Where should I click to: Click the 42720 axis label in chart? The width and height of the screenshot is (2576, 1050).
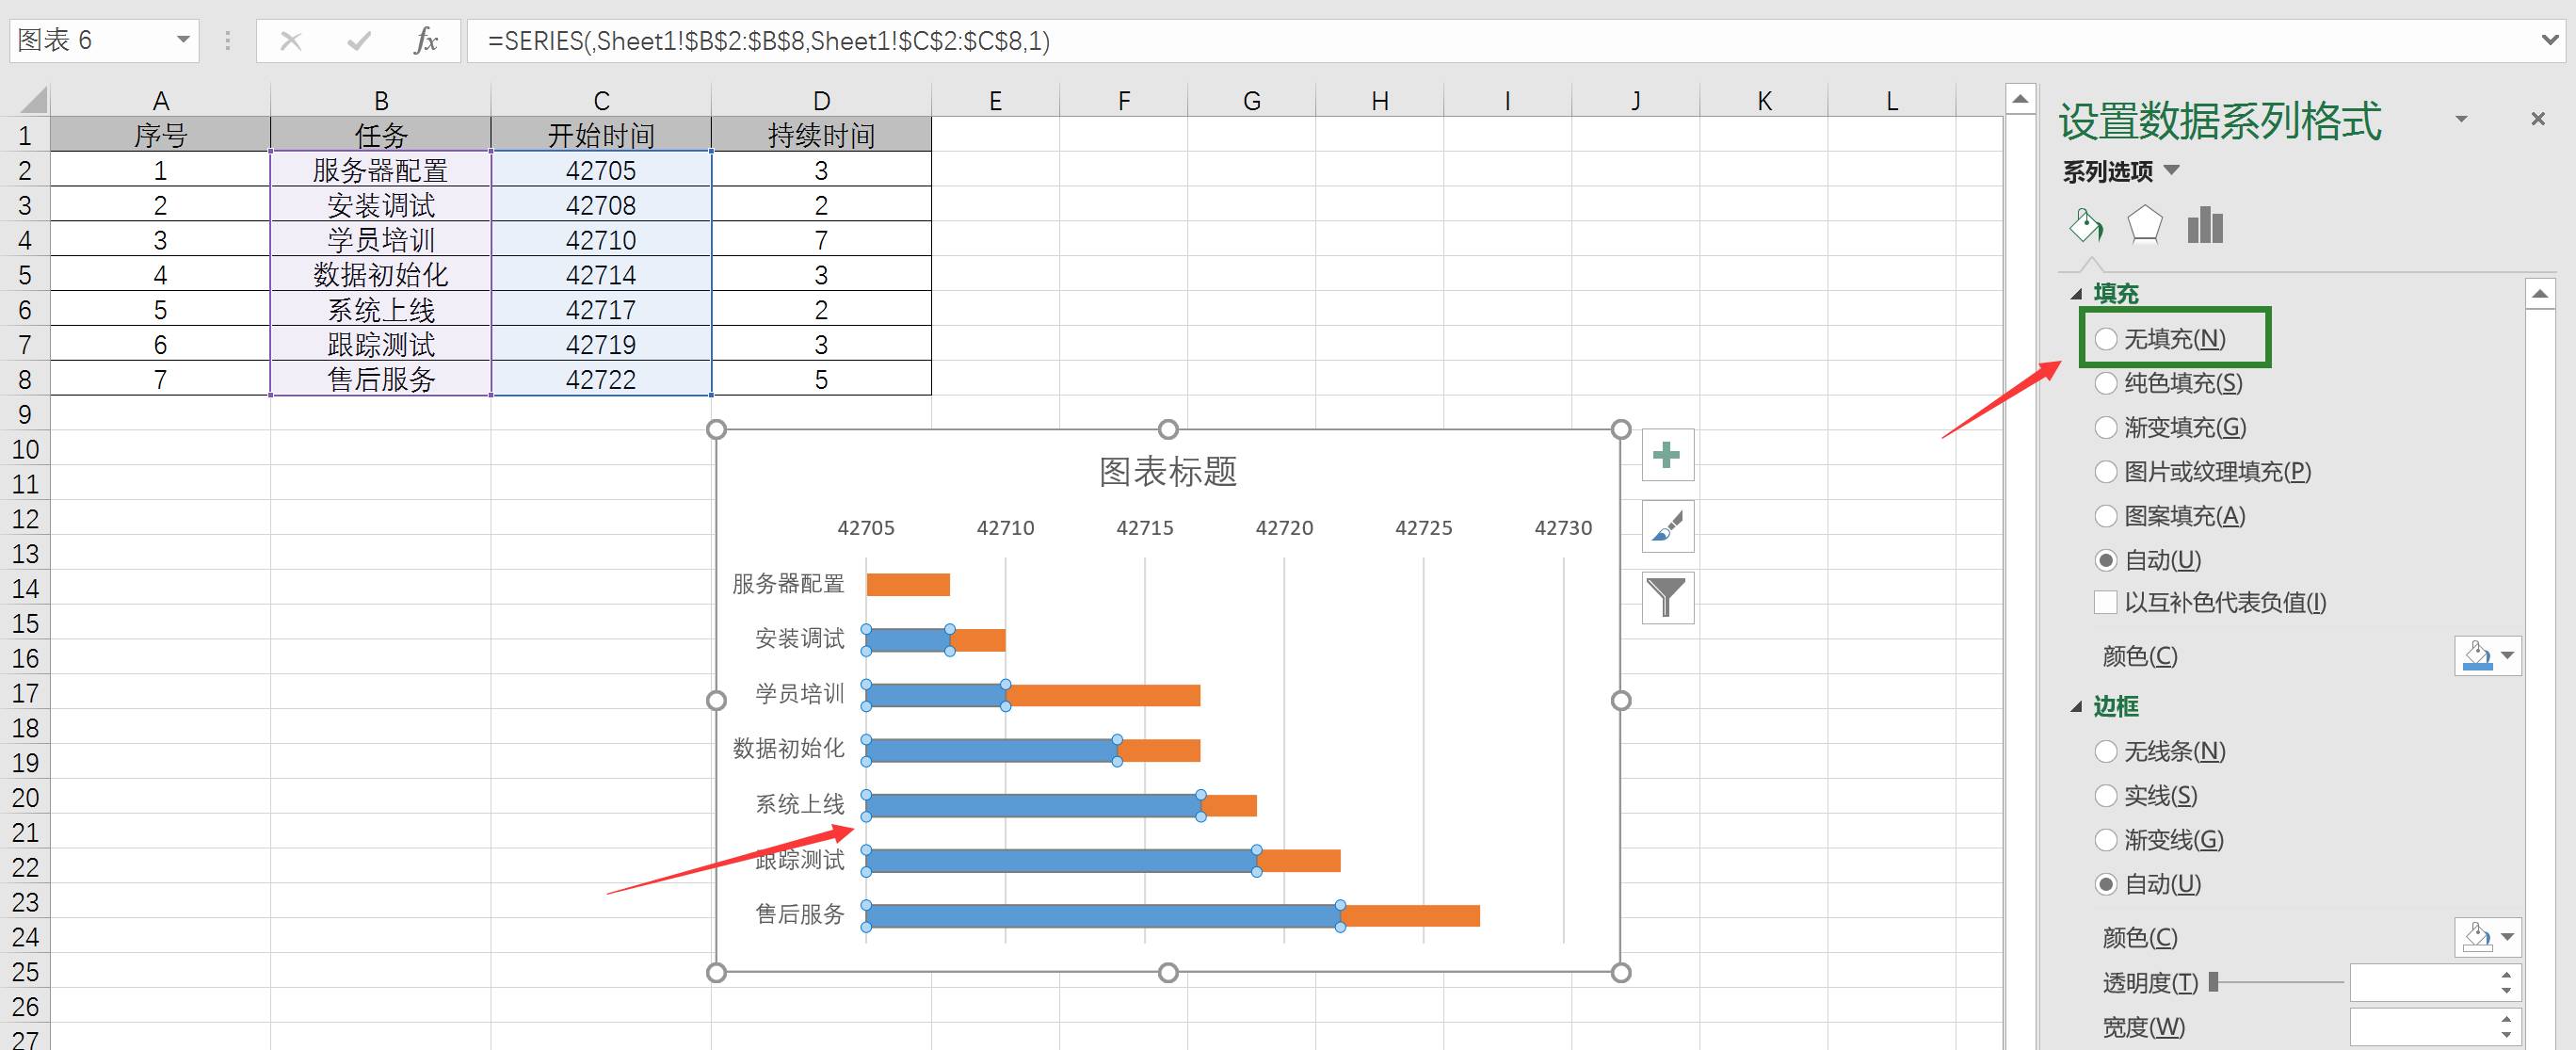(x=1284, y=528)
